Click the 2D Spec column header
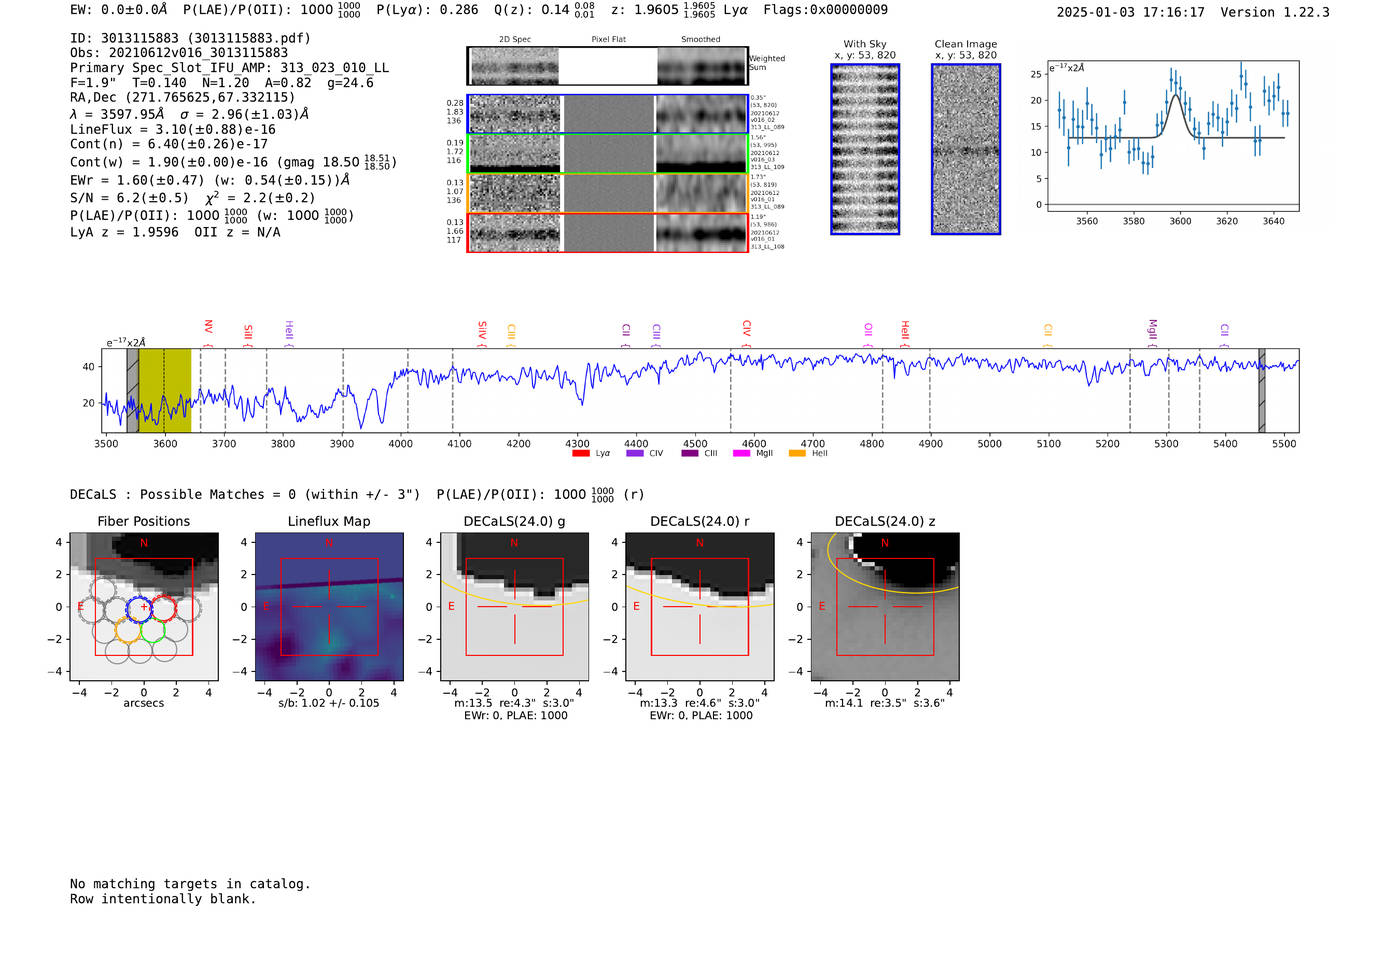This screenshot has height=953, width=1400. click(515, 40)
